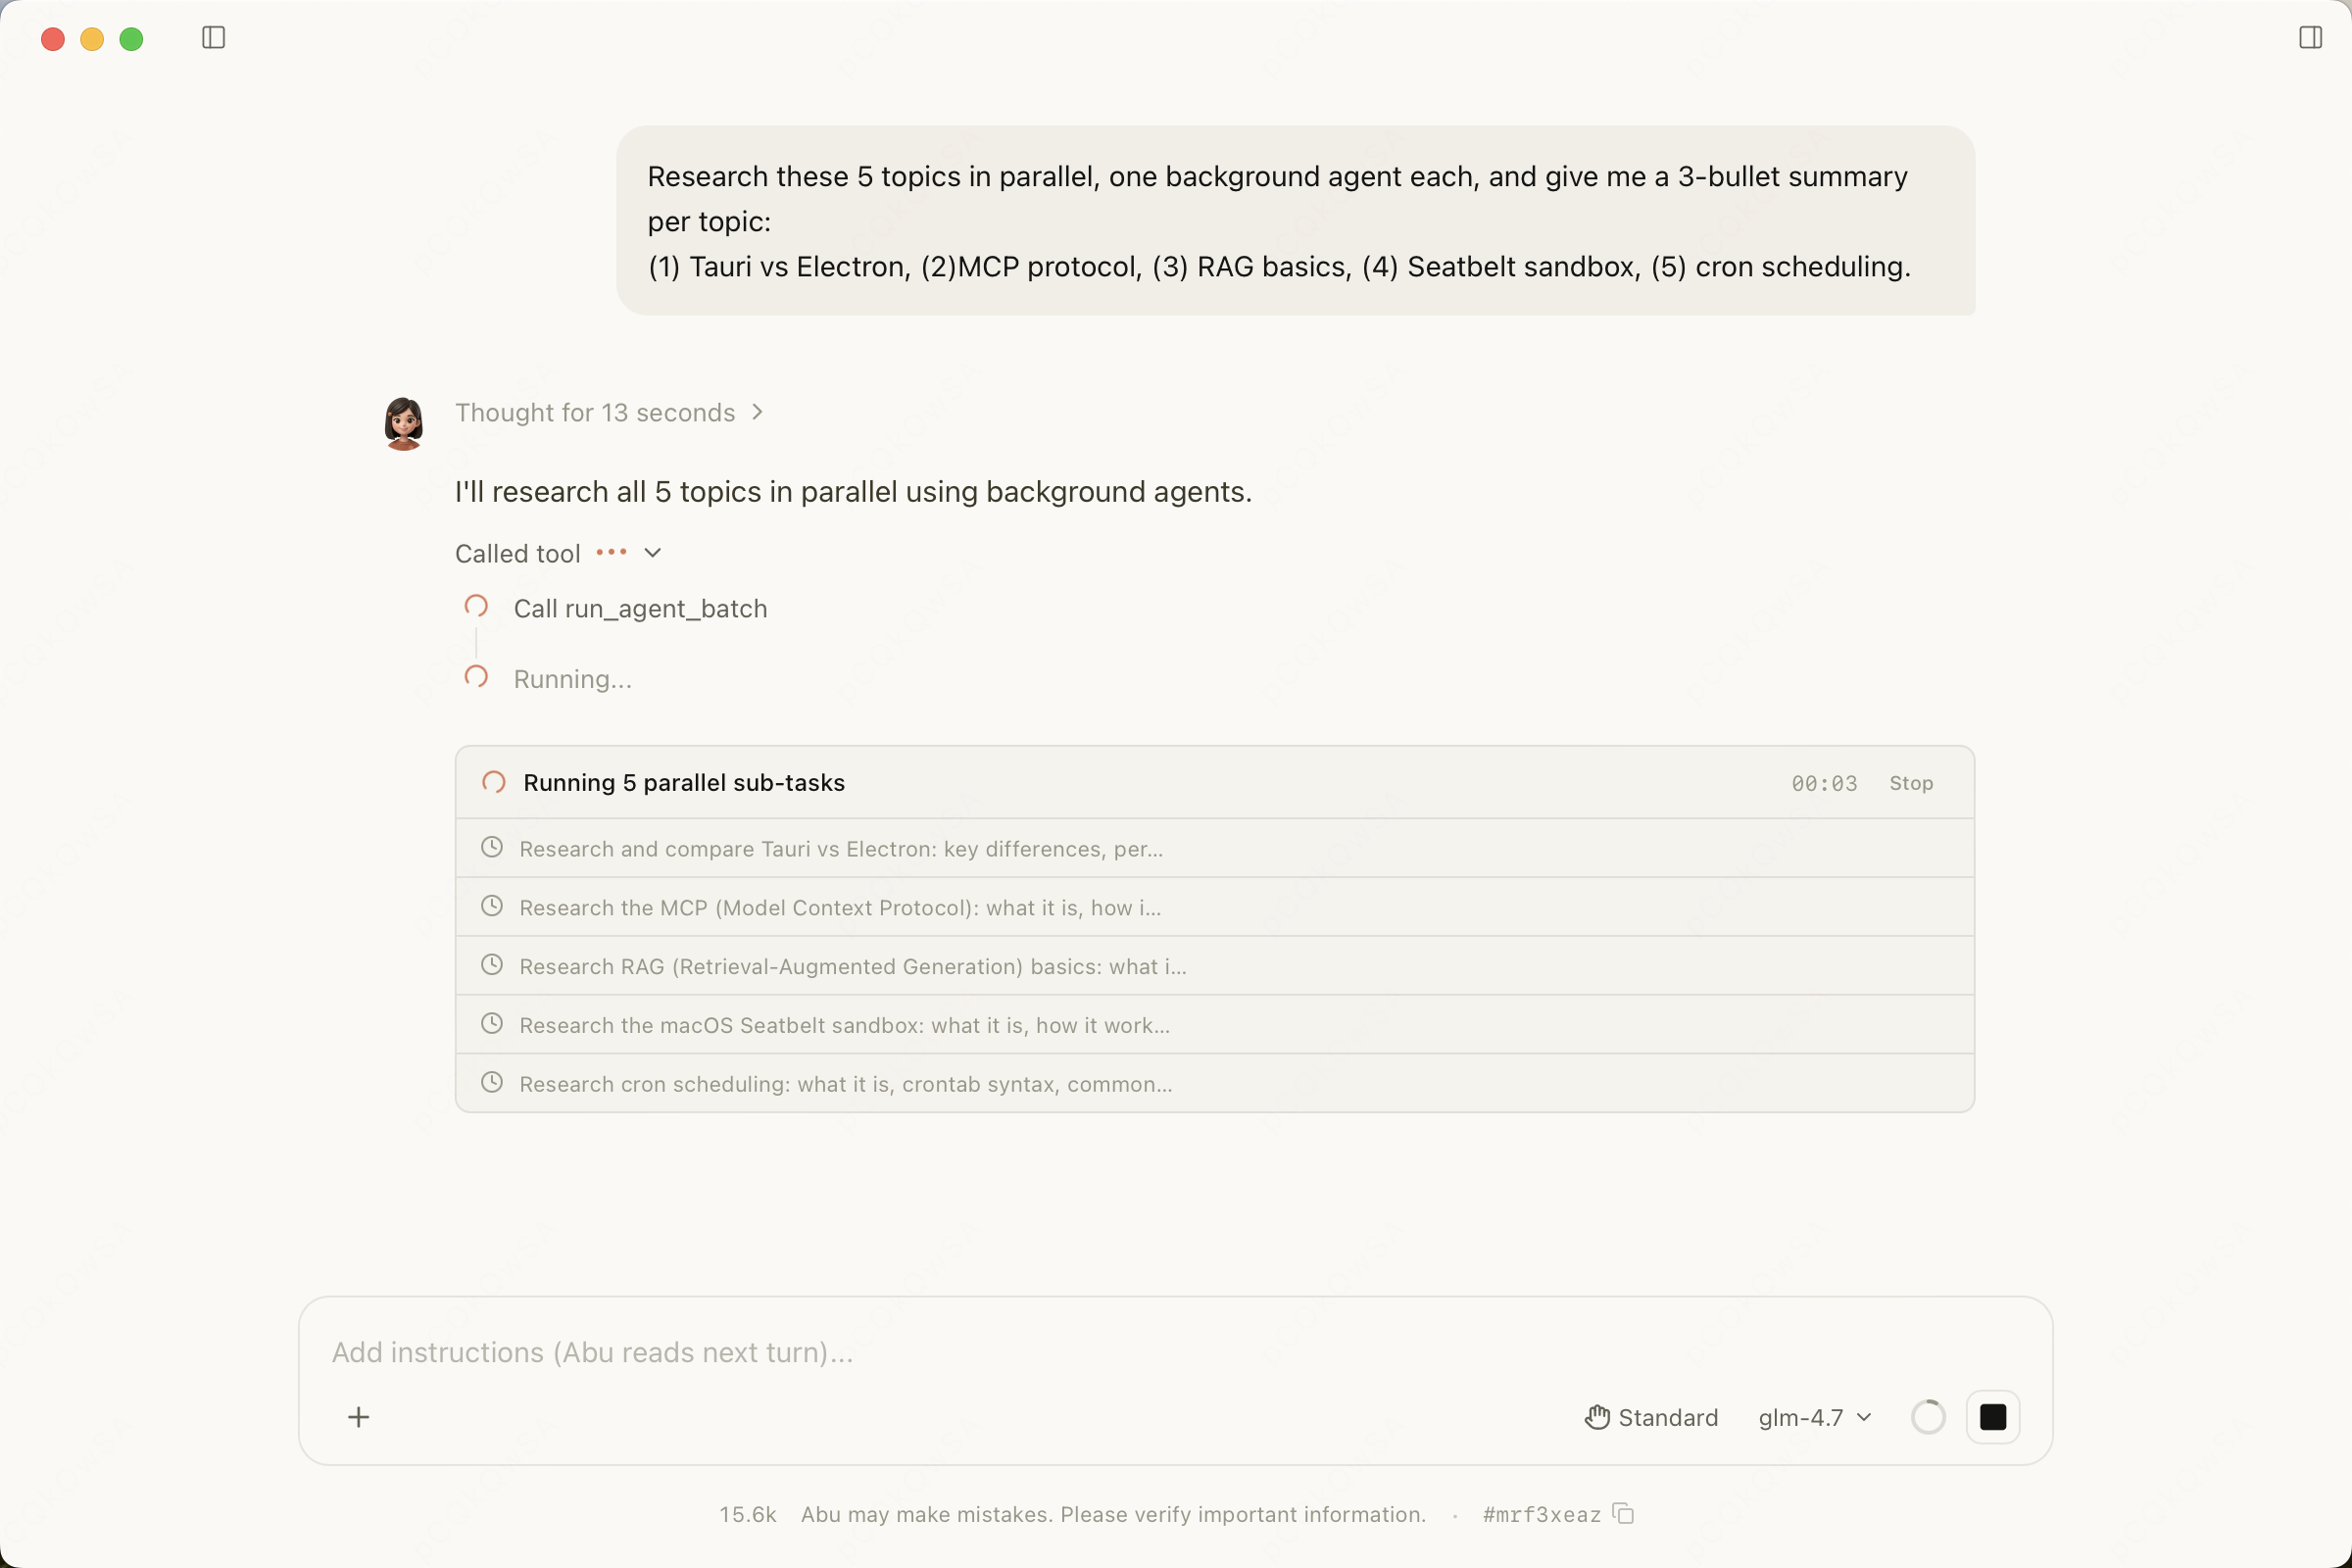
Task: Click the Add instructions input field
Action: coord(1176,1352)
